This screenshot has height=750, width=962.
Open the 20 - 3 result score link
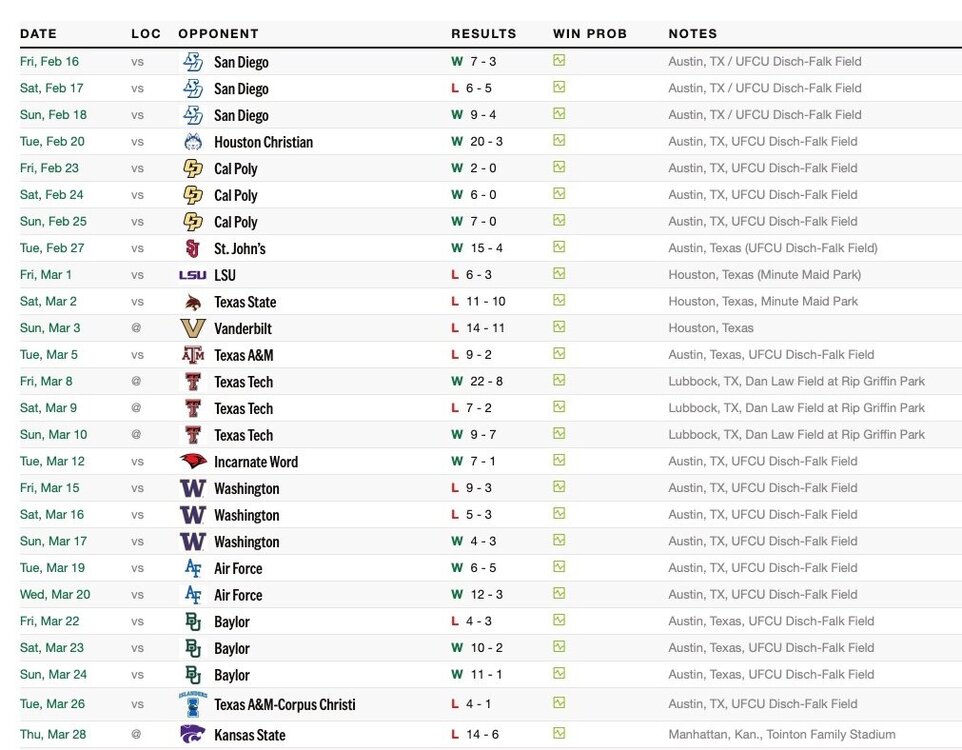(x=484, y=141)
